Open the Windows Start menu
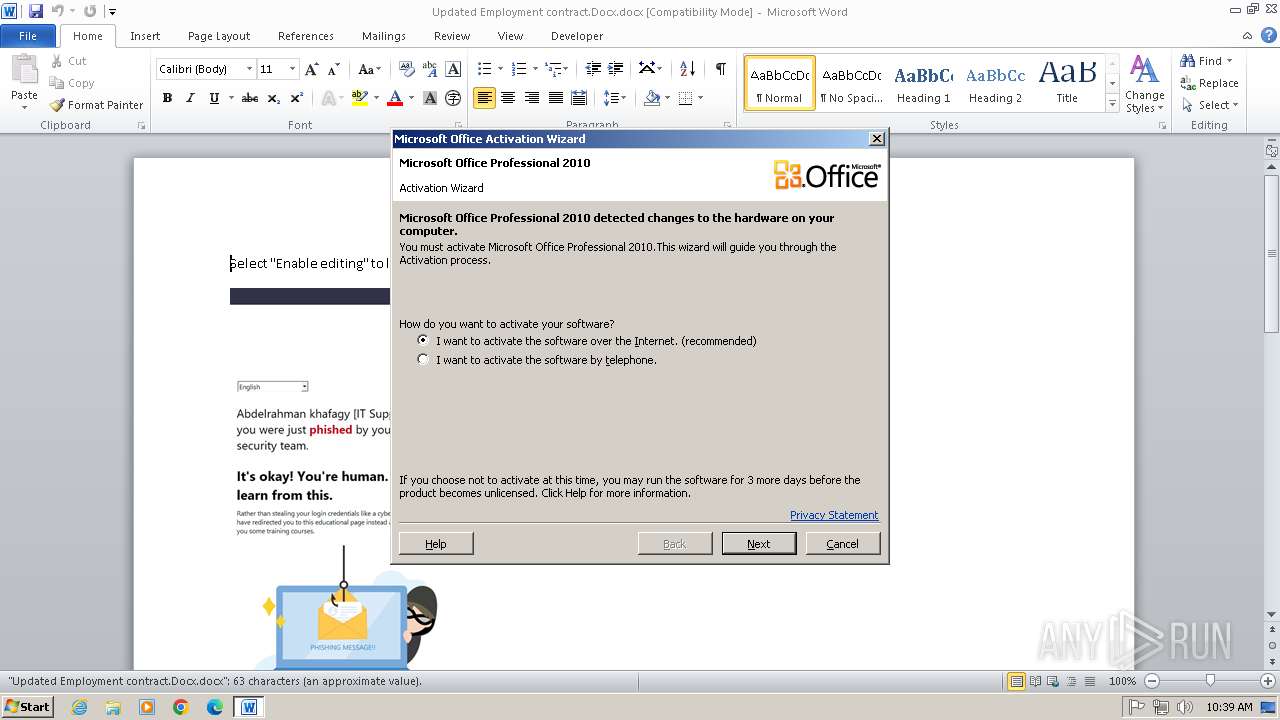The height and width of the screenshot is (720, 1280). pyautogui.click(x=27, y=707)
